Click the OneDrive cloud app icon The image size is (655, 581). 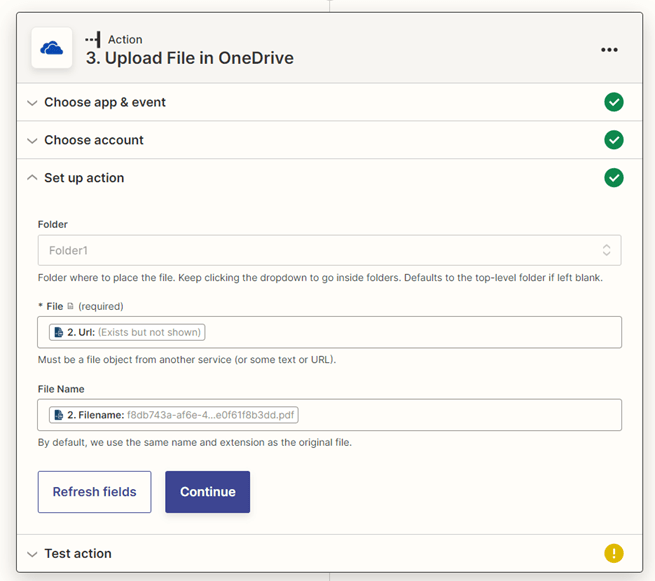click(x=52, y=48)
